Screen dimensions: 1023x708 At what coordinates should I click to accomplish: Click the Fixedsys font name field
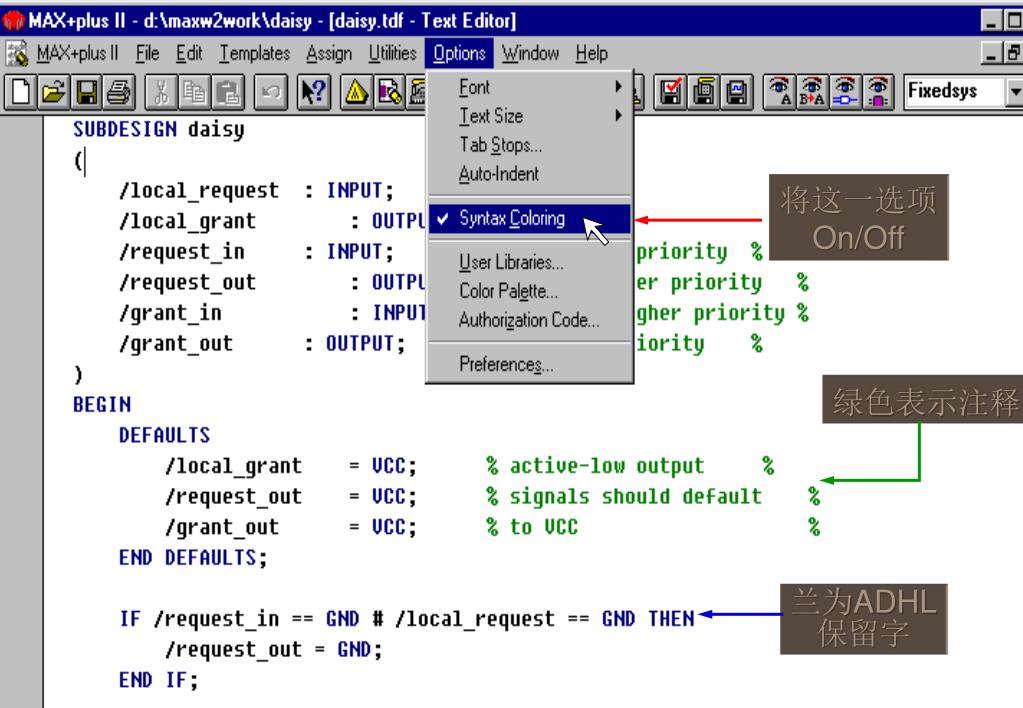coord(954,91)
